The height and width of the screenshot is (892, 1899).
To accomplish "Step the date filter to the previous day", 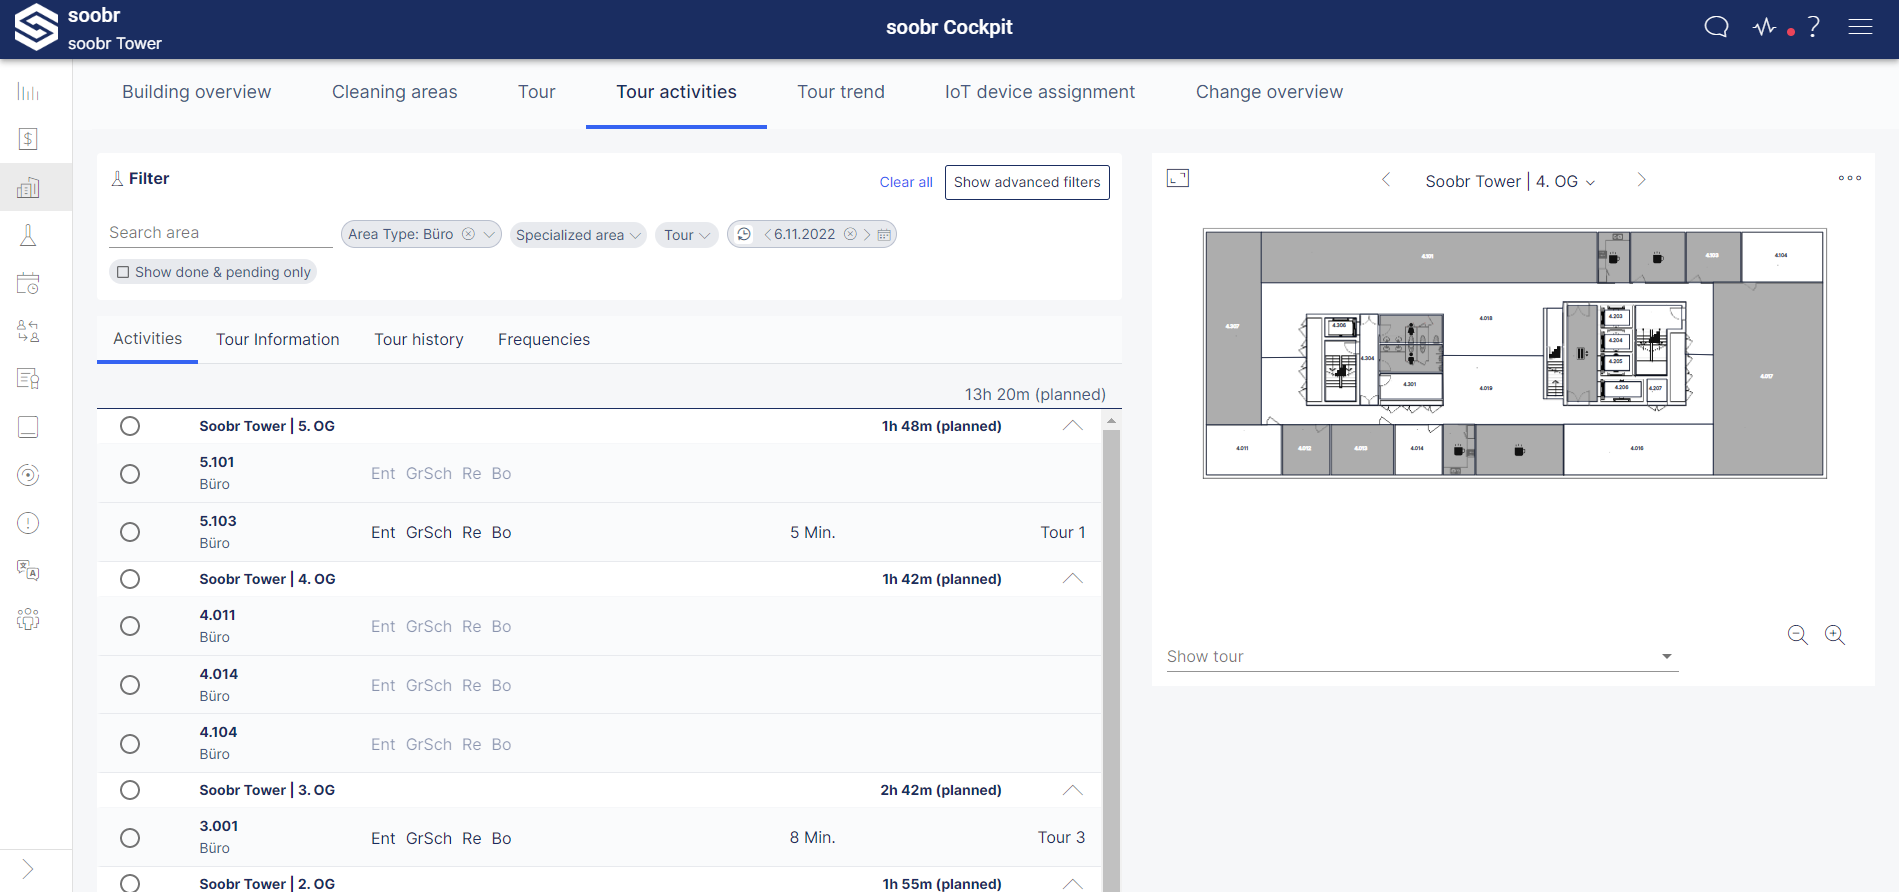I will pos(767,235).
